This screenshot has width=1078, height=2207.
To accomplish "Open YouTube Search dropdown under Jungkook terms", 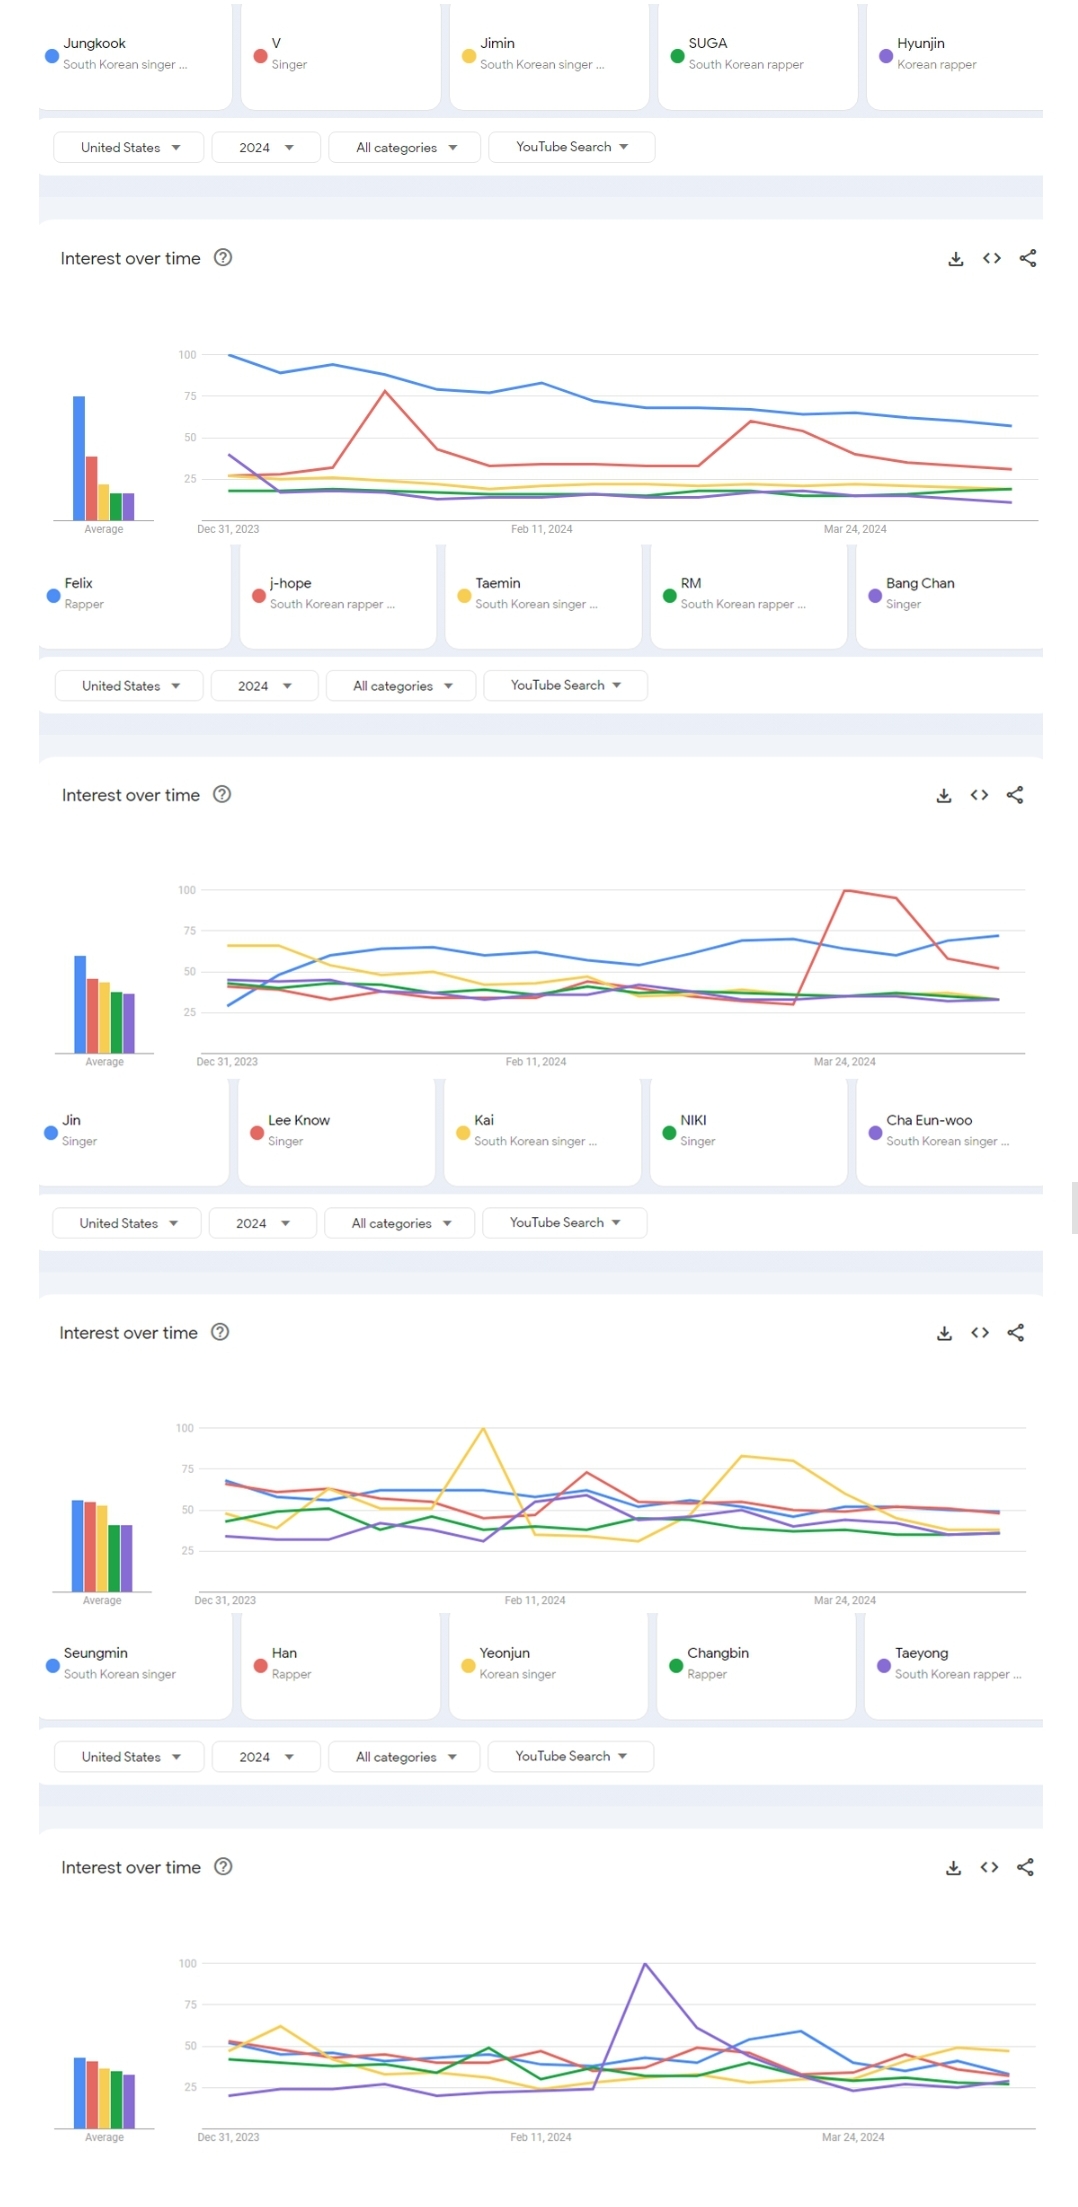I will 571,147.
